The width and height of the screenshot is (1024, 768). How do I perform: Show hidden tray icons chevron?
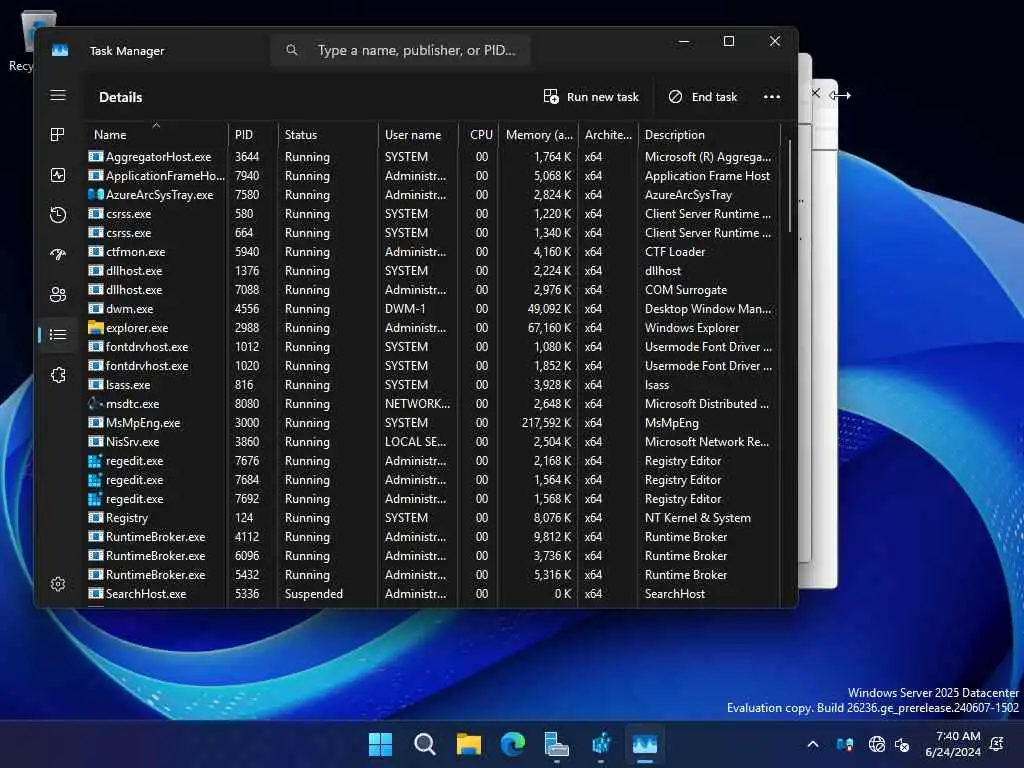(x=813, y=744)
